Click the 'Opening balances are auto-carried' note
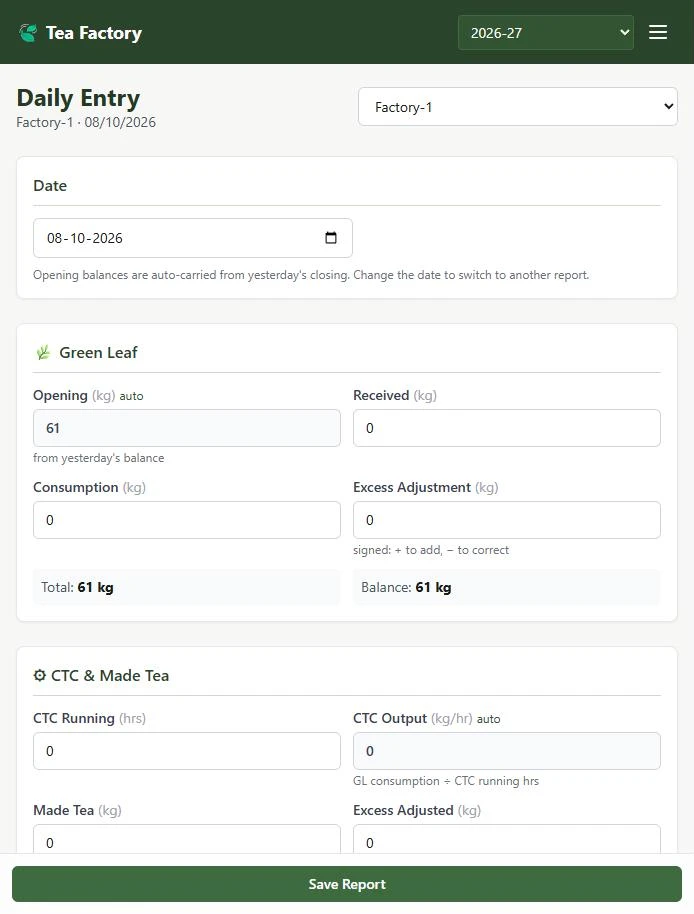The image size is (694, 914). coord(311,275)
